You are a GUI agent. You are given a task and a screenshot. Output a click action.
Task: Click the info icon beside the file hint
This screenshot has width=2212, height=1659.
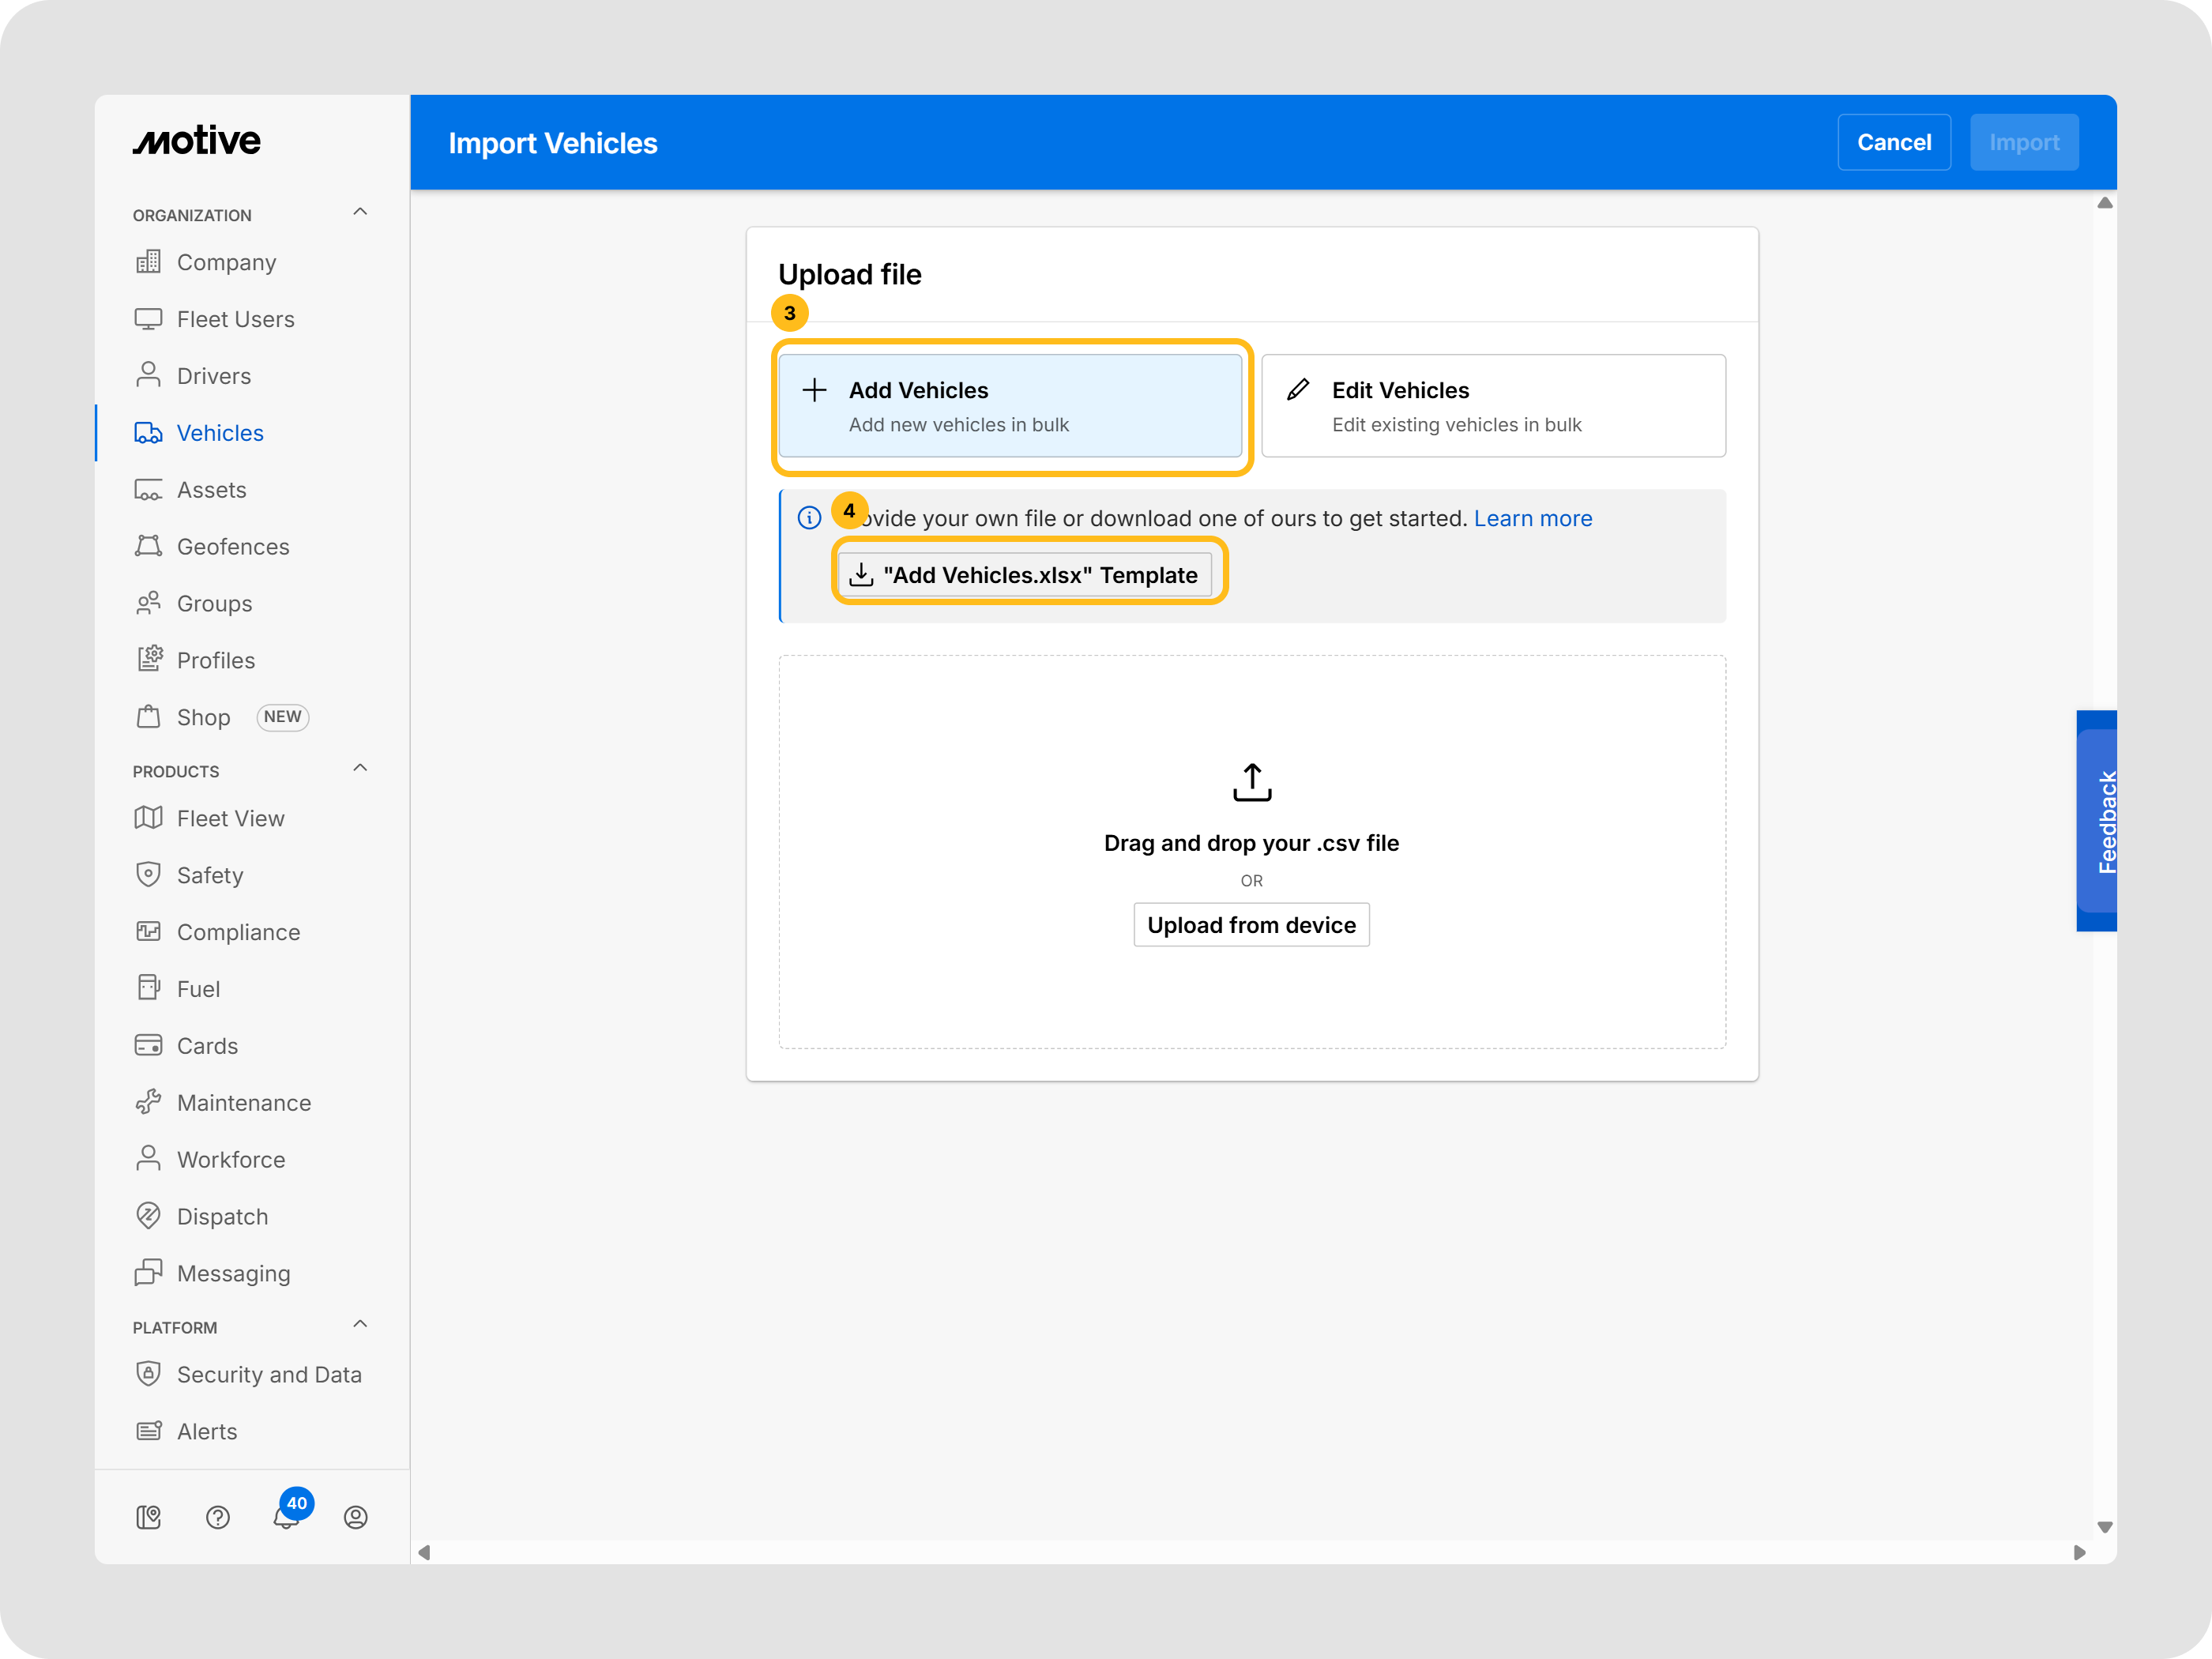click(x=809, y=518)
